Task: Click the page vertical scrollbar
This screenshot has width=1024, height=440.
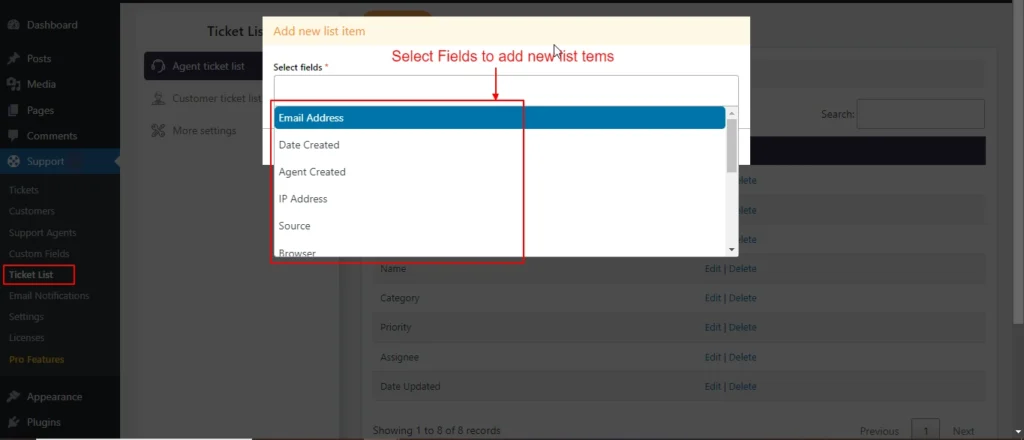Action: point(1018,162)
